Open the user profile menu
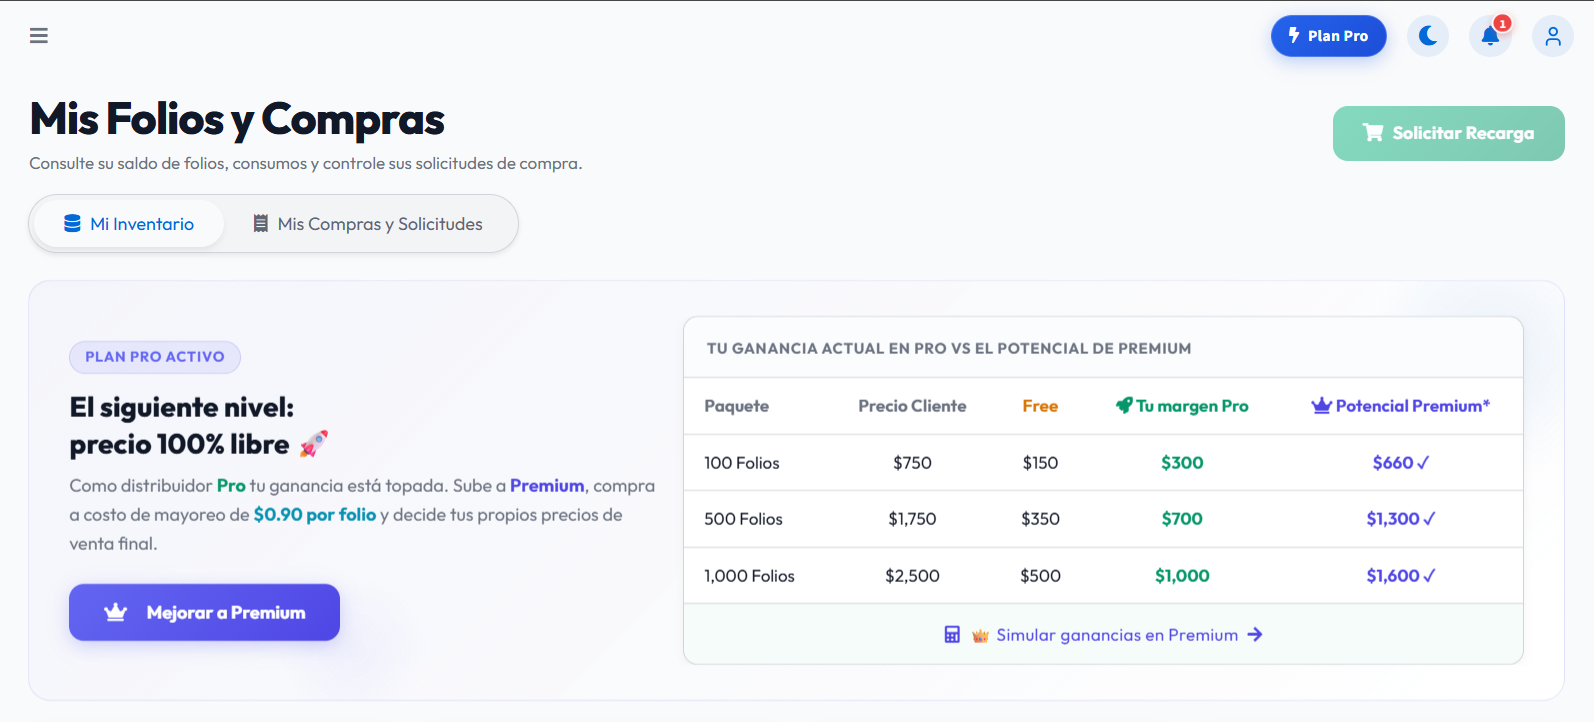This screenshot has width=1594, height=722. [1553, 36]
